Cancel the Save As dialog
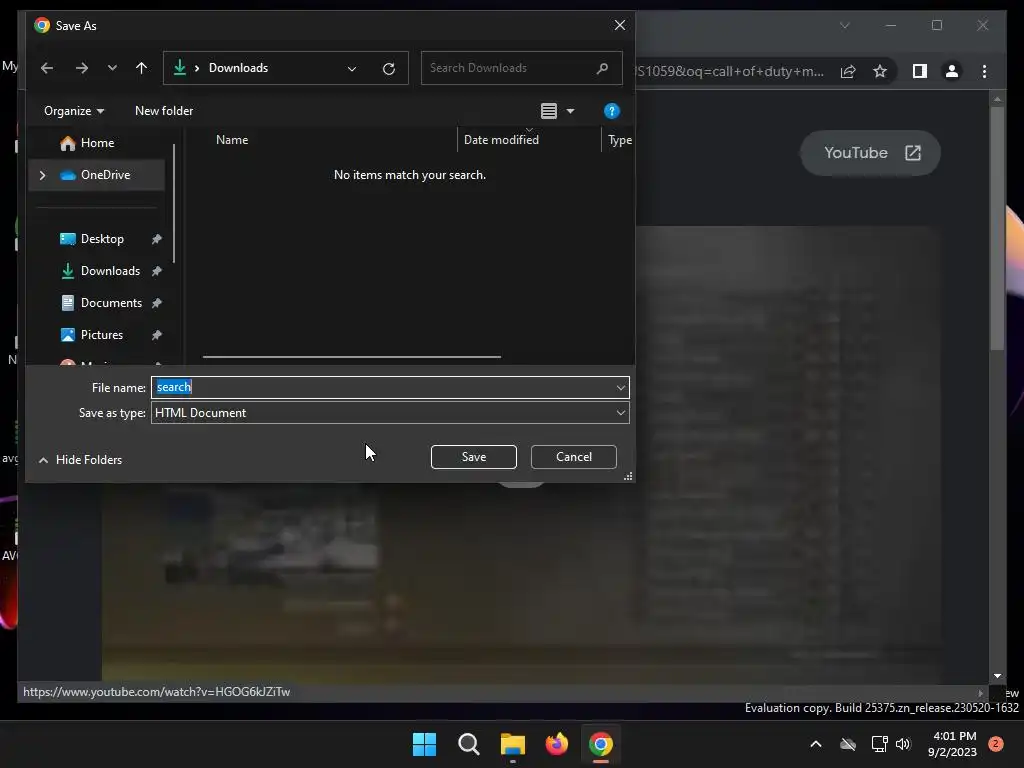This screenshot has height=768, width=1024. tap(573, 457)
